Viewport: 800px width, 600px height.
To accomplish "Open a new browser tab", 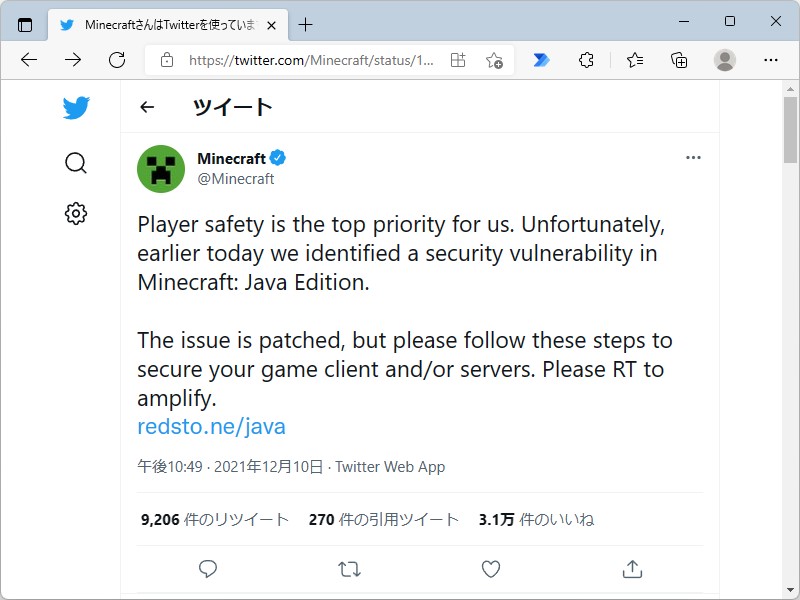I will coord(306,25).
